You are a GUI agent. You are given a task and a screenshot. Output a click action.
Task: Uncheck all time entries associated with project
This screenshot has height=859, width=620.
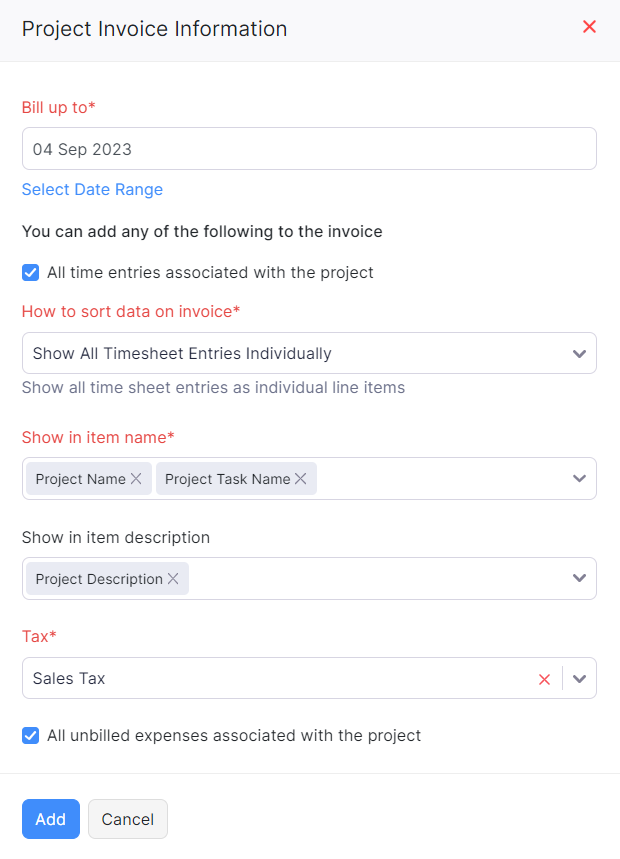(30, 272)
